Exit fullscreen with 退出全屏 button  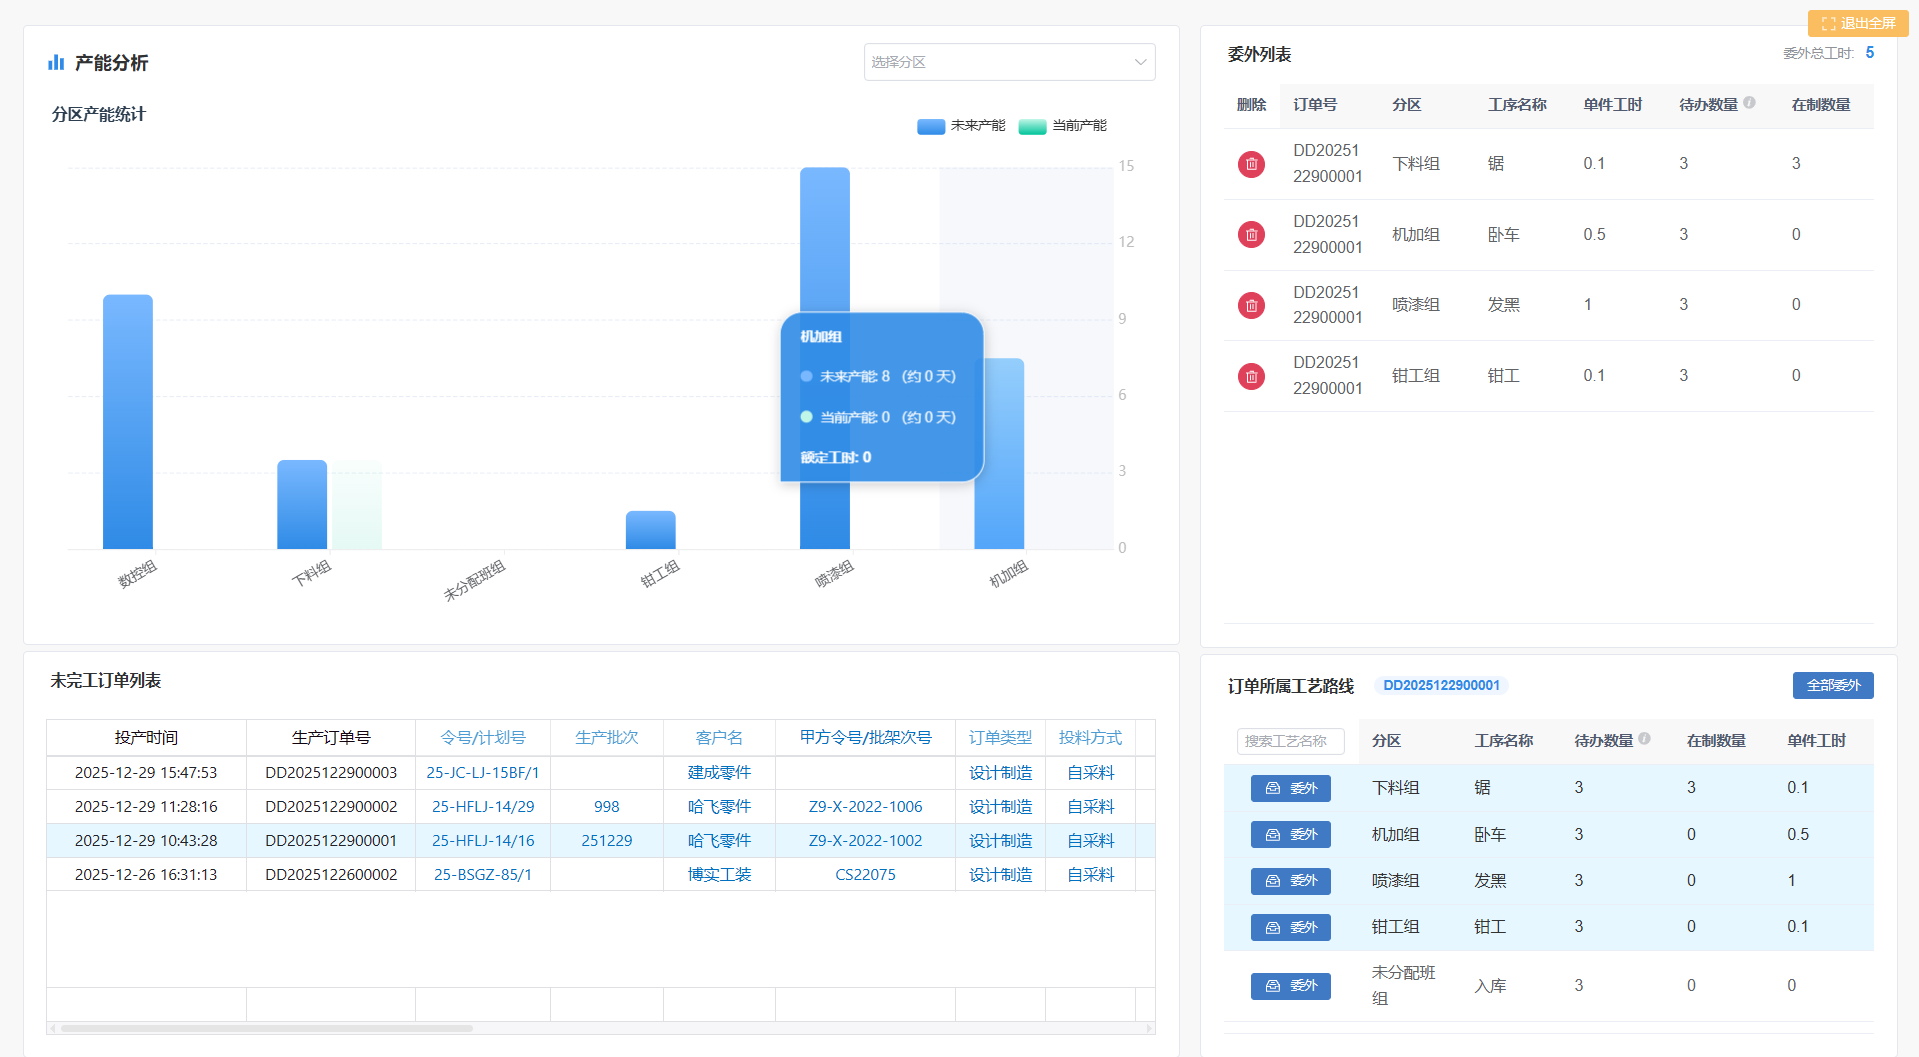click(1857, 23)
